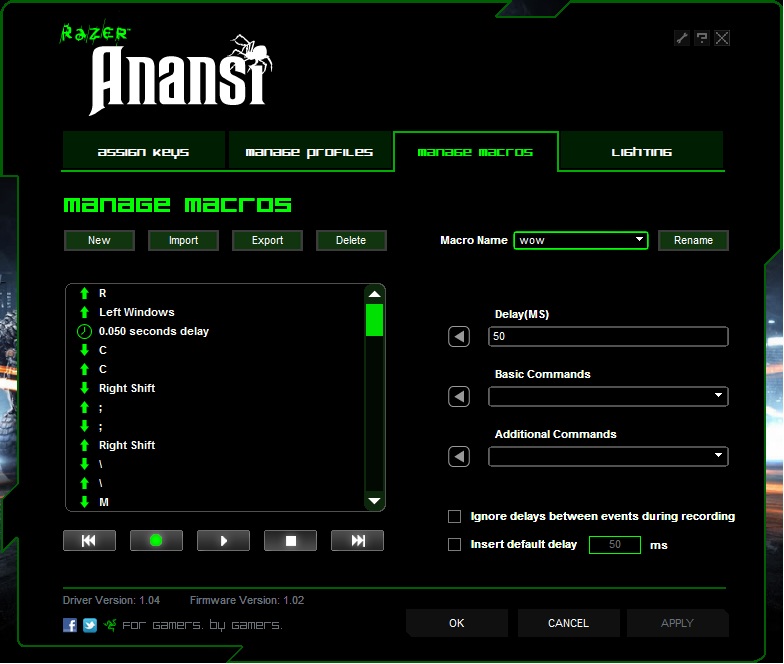Click the Import button
Image resolution: width=784 pixels, height=664 pixels.
pyautogui.click(x=184, y=240)
